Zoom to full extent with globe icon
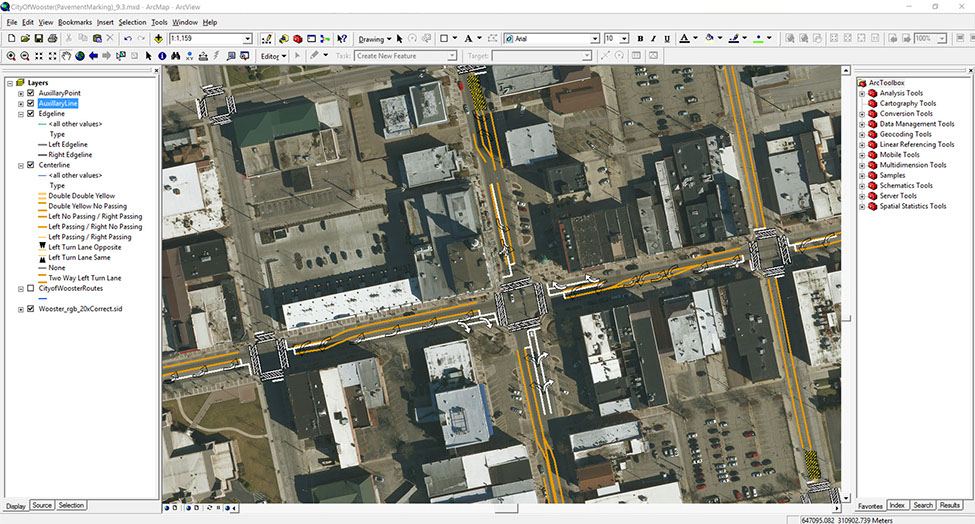This screenshot has height=524, width=975. (80, 56)
